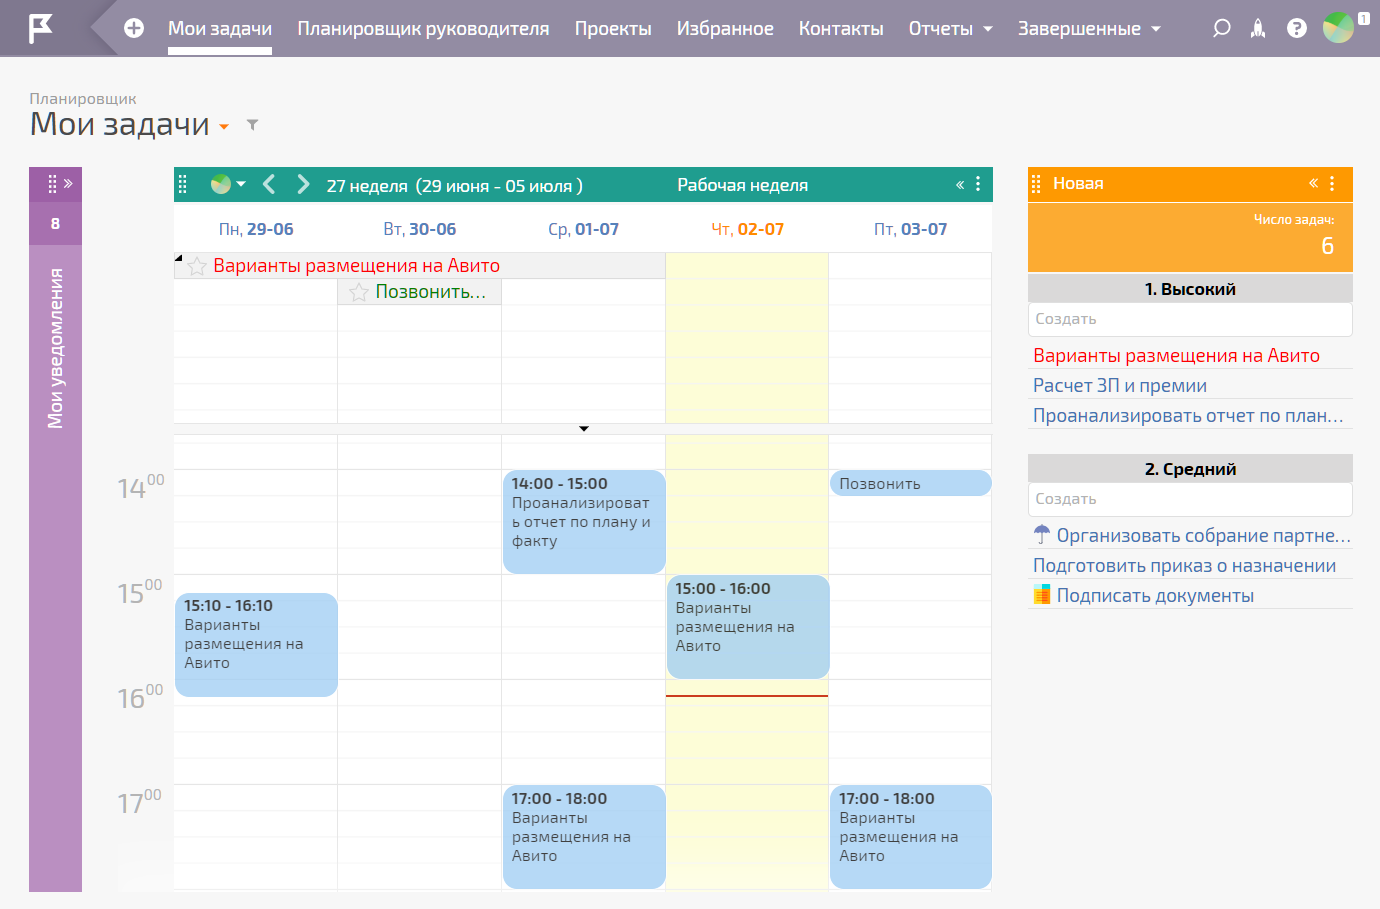Add a new task with plus icon
Viewport: 1380px width, 909px height.
point(134,28)
